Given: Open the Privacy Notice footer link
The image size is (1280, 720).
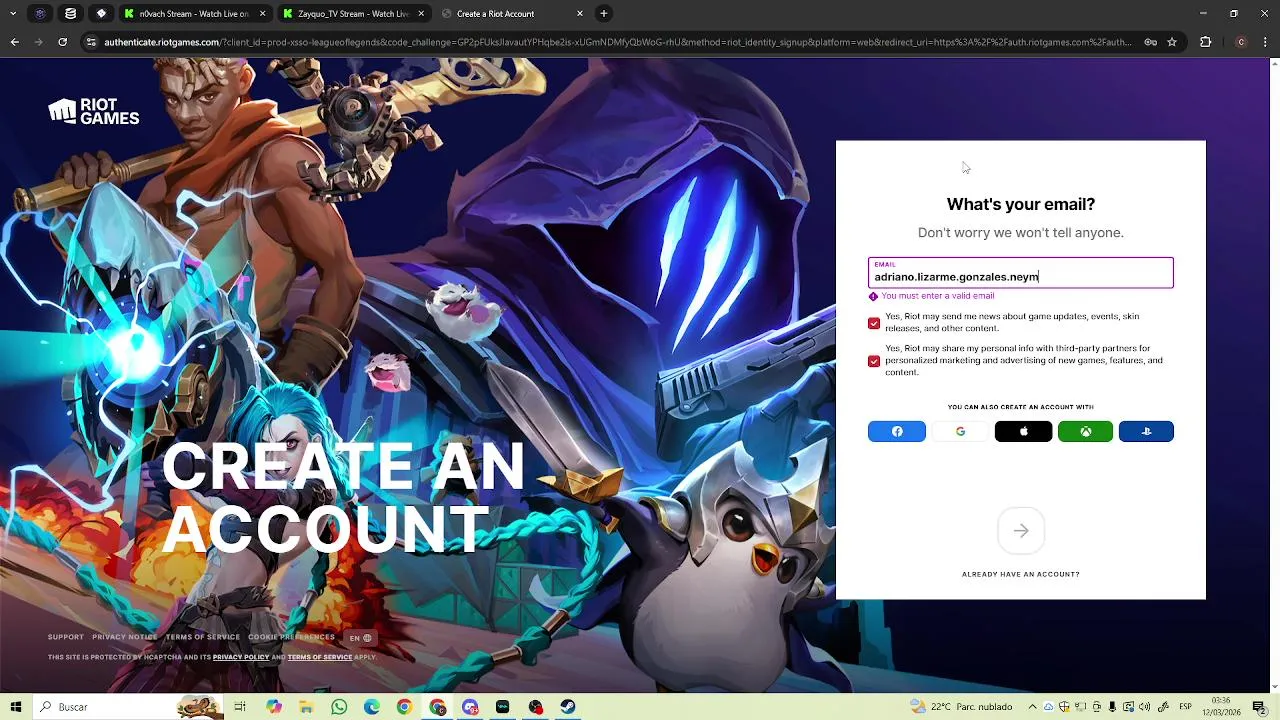Looking at the screenshot, I should coord(125,637).
